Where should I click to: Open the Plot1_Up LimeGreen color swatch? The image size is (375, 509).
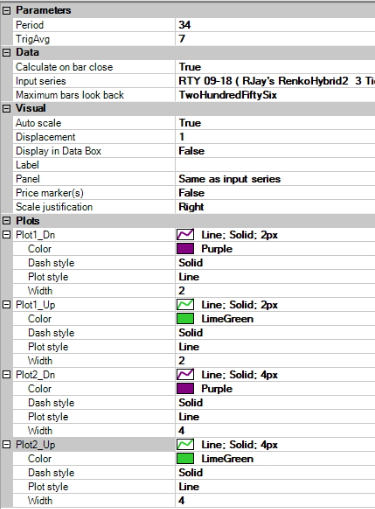tap(185, 319)
